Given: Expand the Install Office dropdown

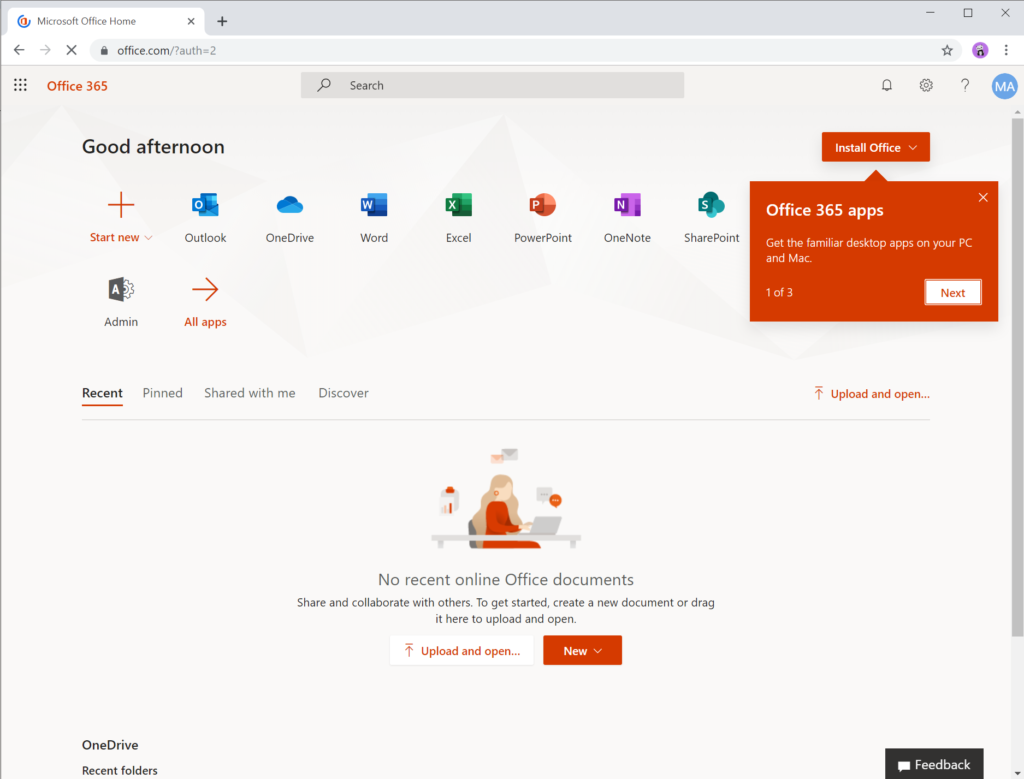Looking at the screenshot, I should coord(875,147).
